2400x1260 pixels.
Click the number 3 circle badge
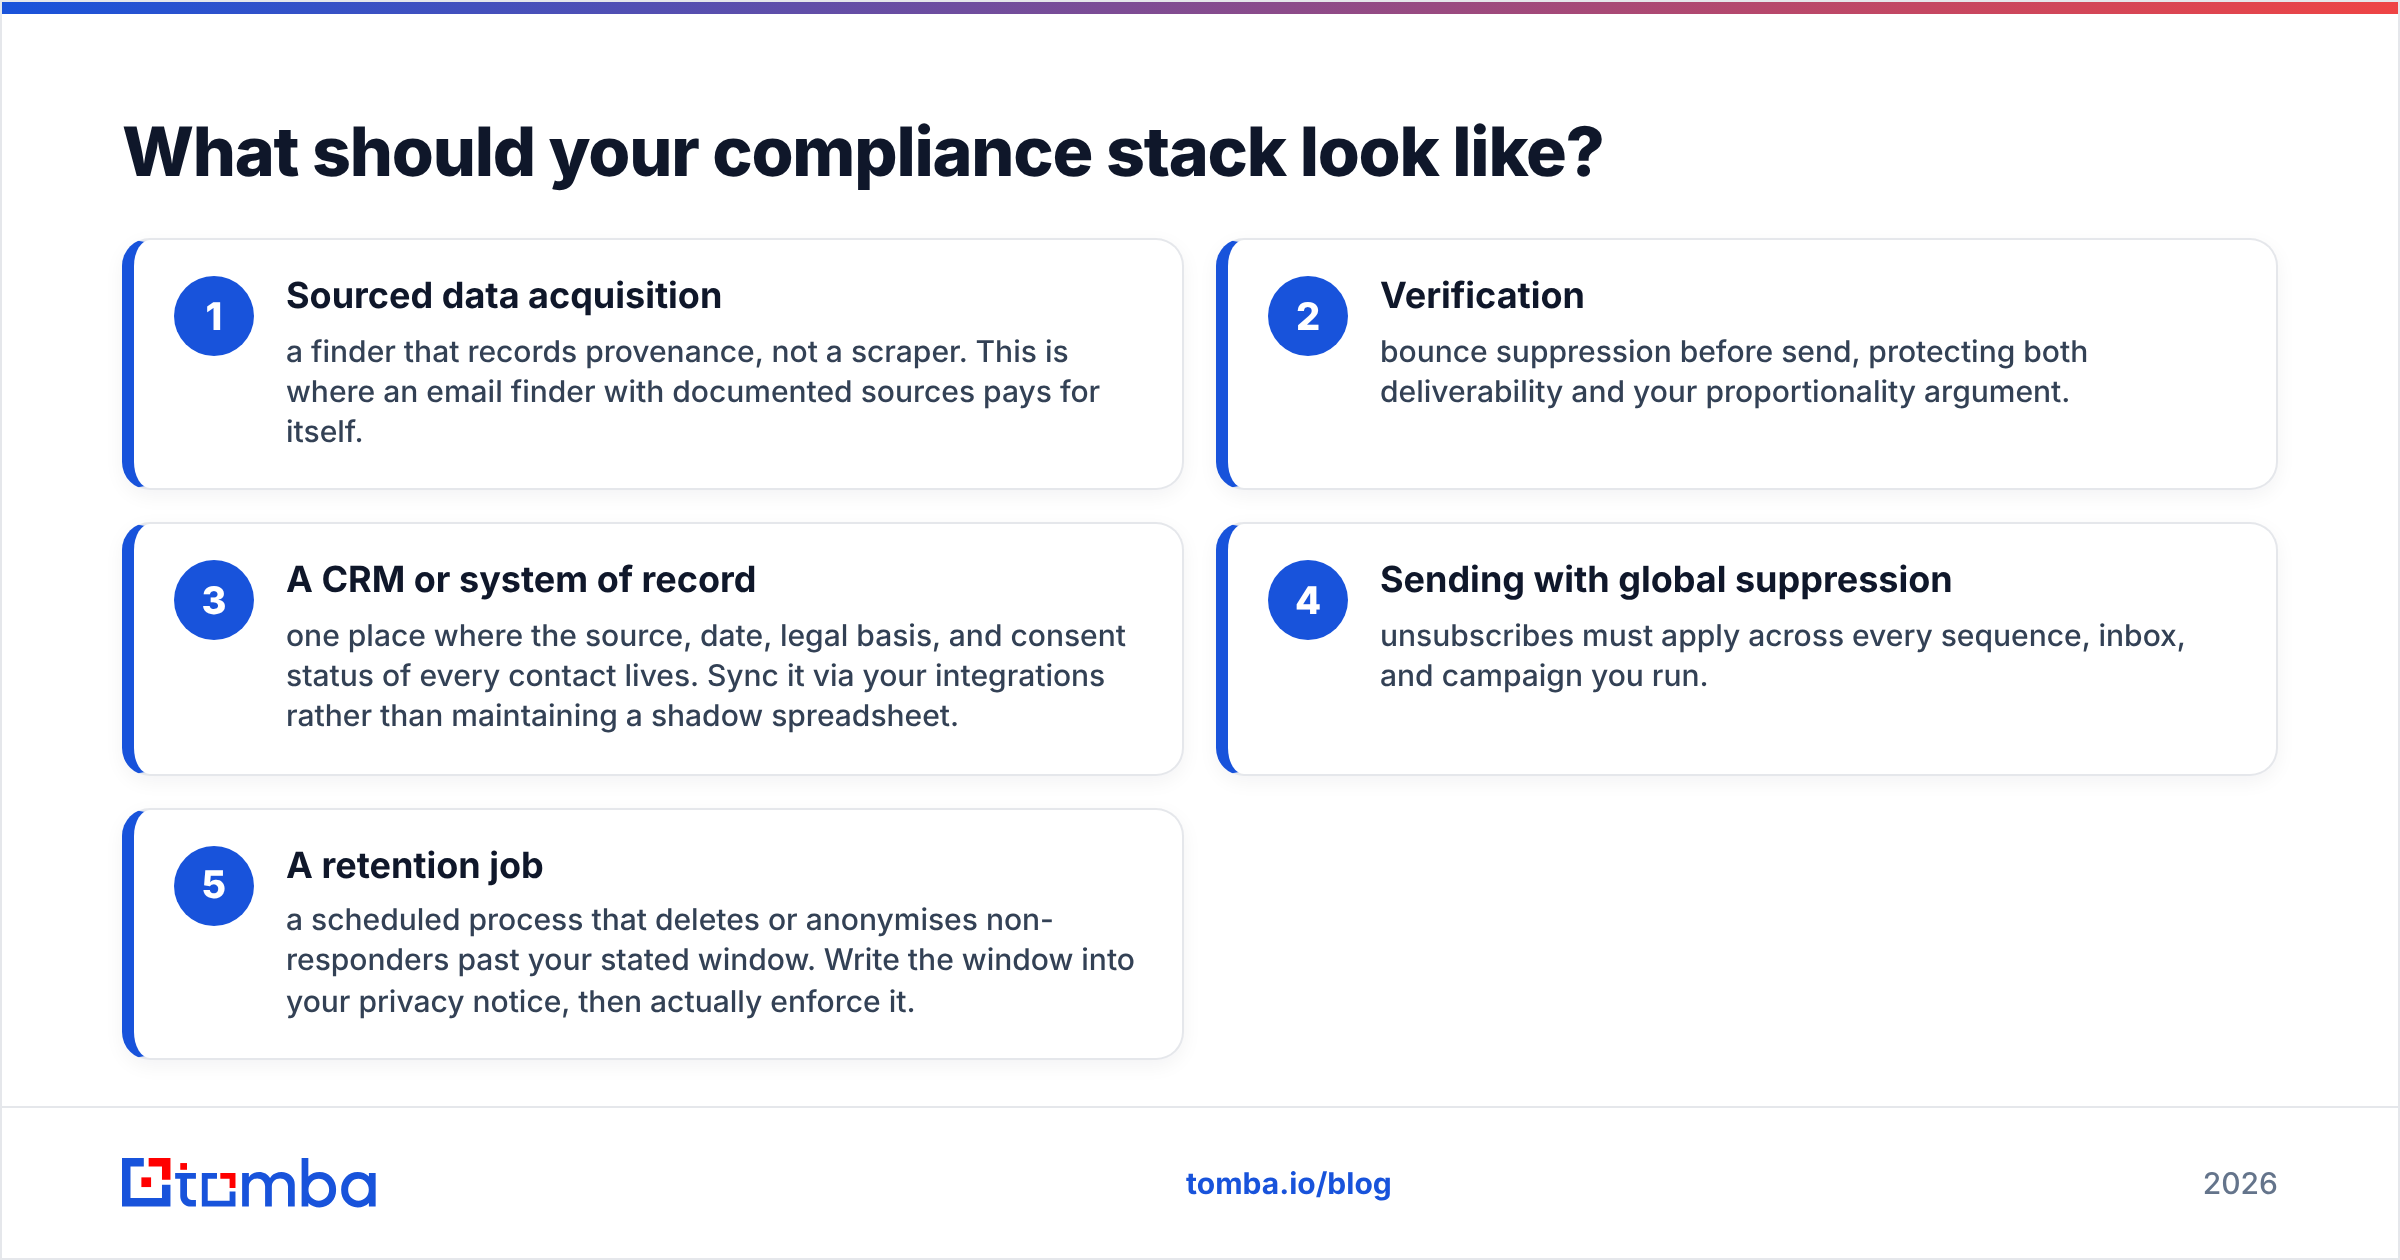(214, 600)
